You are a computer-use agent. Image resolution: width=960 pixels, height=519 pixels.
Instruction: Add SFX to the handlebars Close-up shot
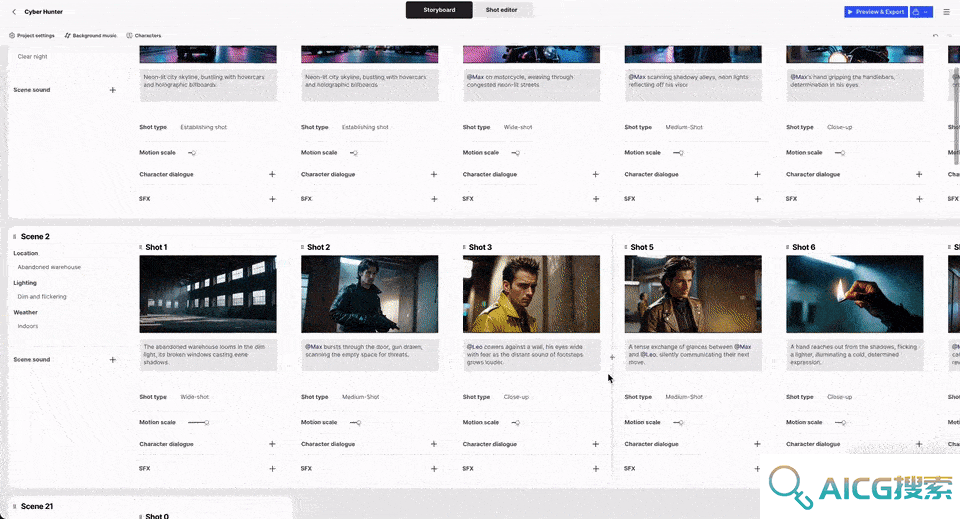click(919, 199)
